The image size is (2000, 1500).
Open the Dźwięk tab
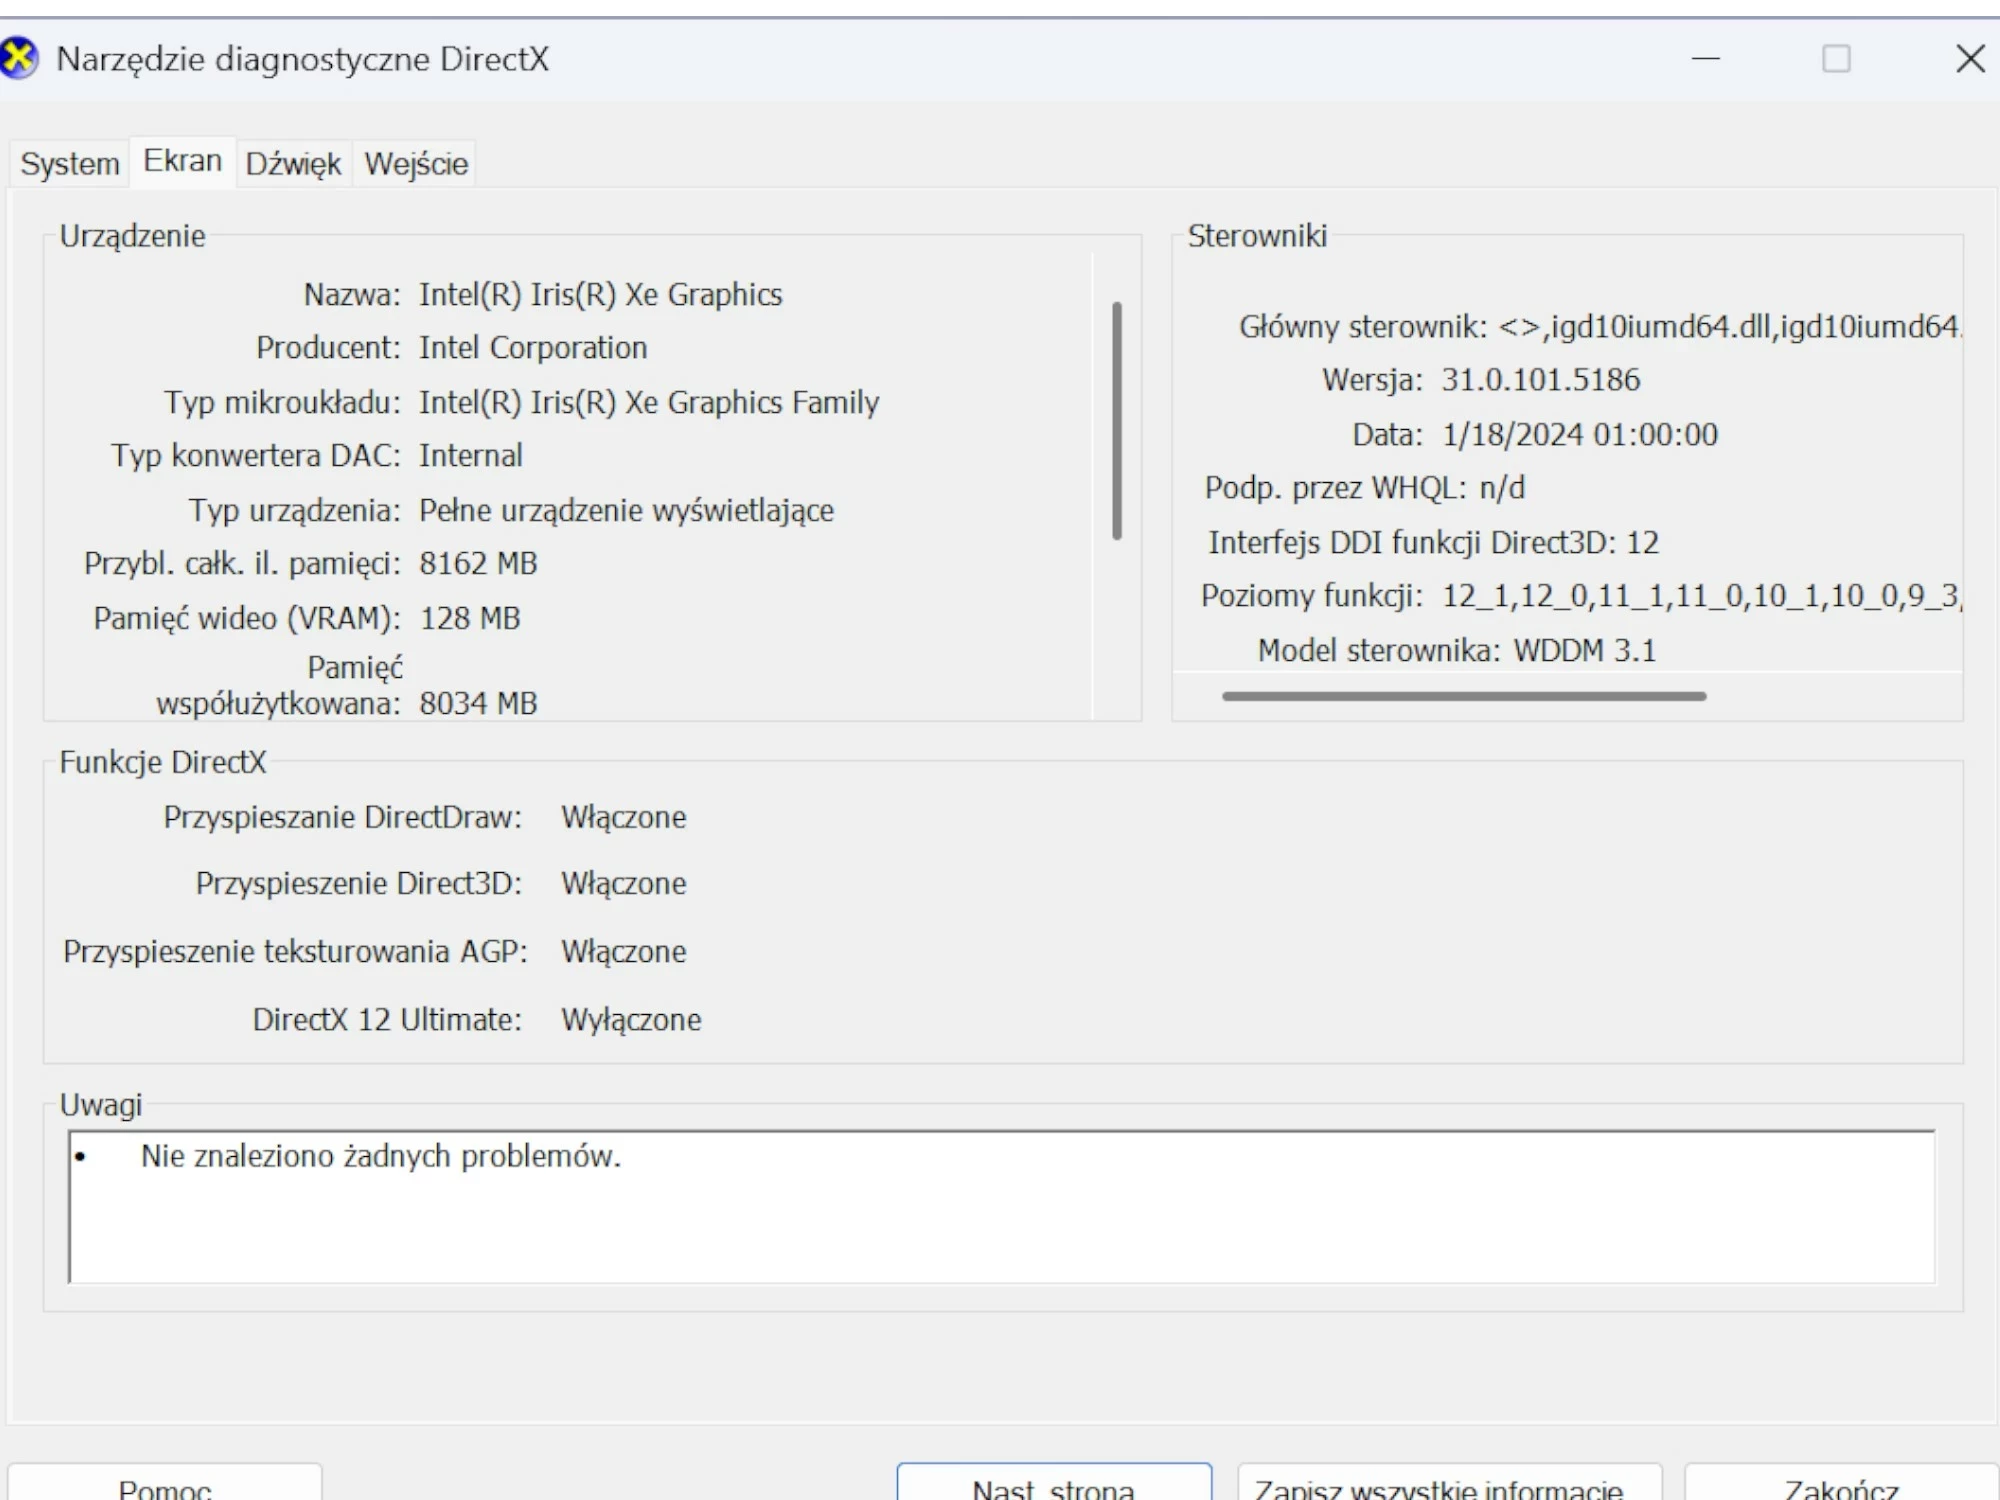(292, 163)
